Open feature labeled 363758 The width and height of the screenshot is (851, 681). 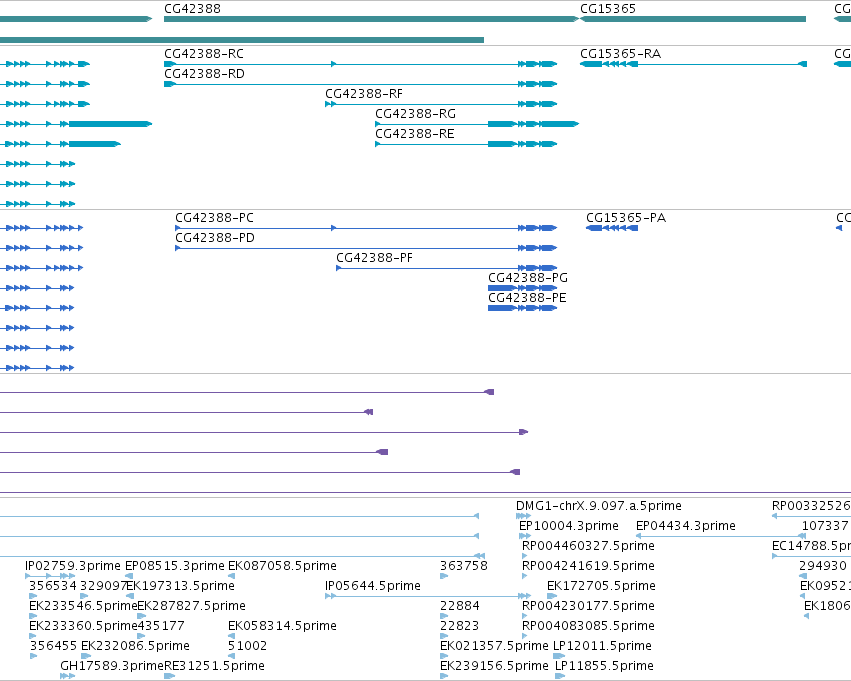click(x=463, y=566)
